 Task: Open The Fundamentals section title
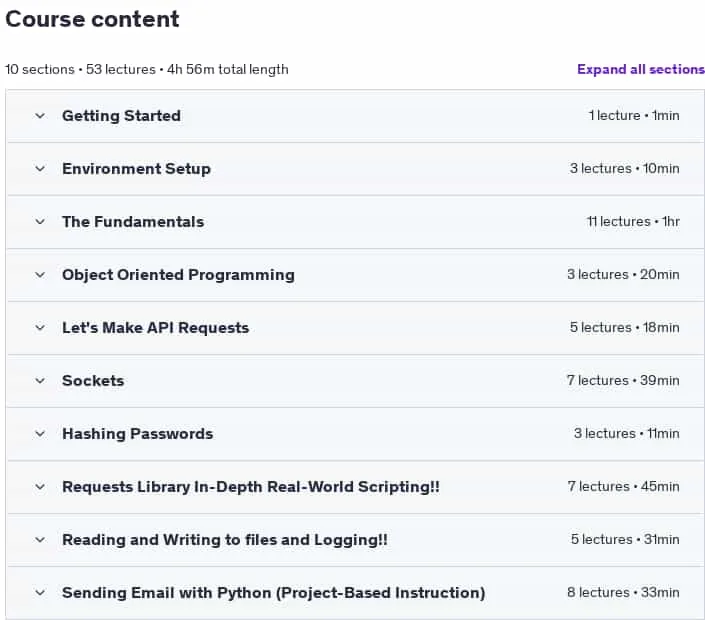(x=133, y=222)
